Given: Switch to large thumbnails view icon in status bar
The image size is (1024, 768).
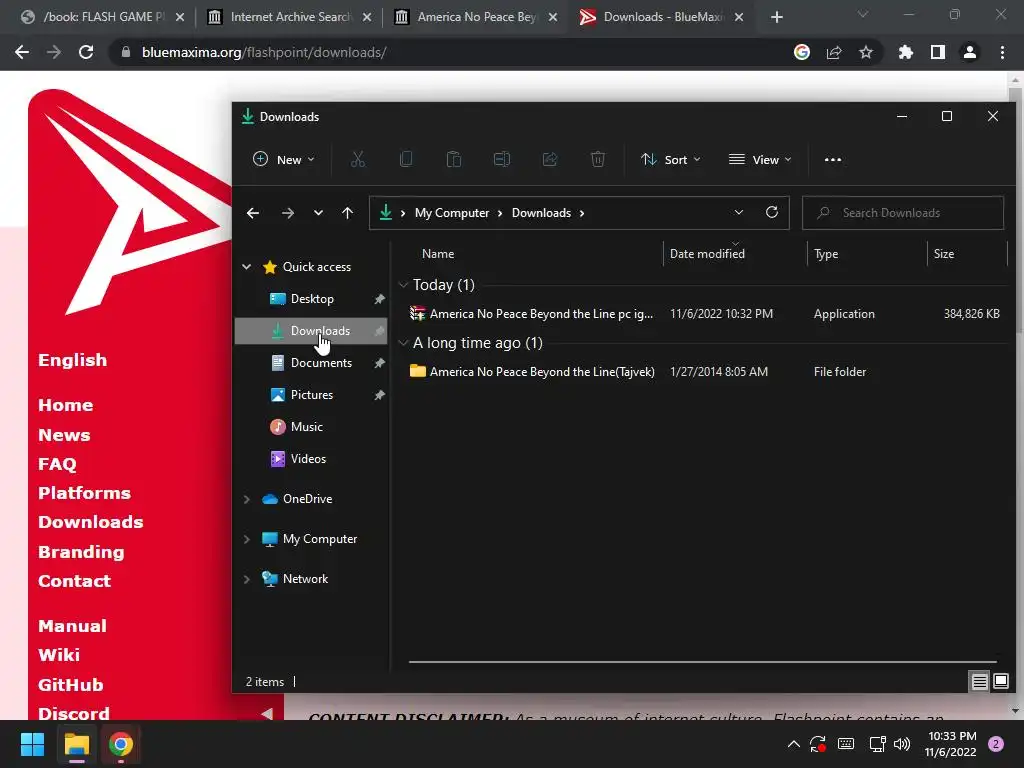Looking at the screenshot, I should 1000,682.
